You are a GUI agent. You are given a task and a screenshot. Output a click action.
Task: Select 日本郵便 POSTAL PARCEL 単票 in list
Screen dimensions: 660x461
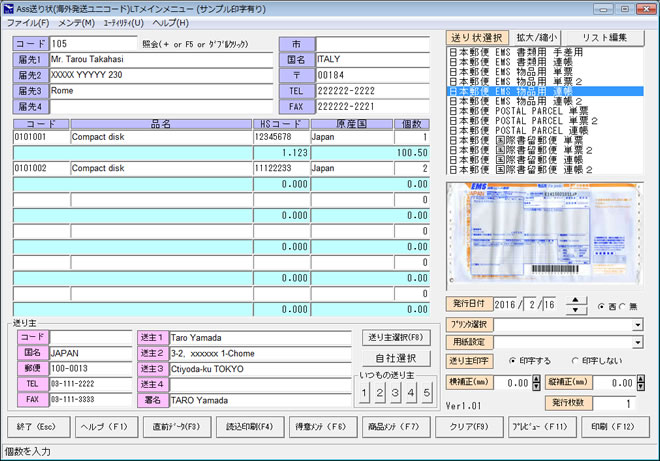(518, 111)
